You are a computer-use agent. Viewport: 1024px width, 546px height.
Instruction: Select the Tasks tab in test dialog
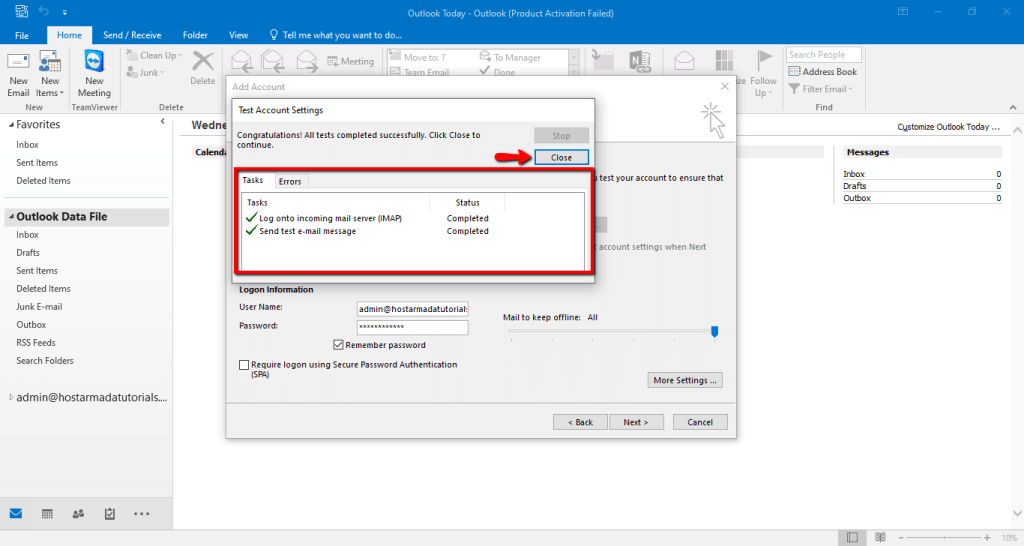(253, 180)
